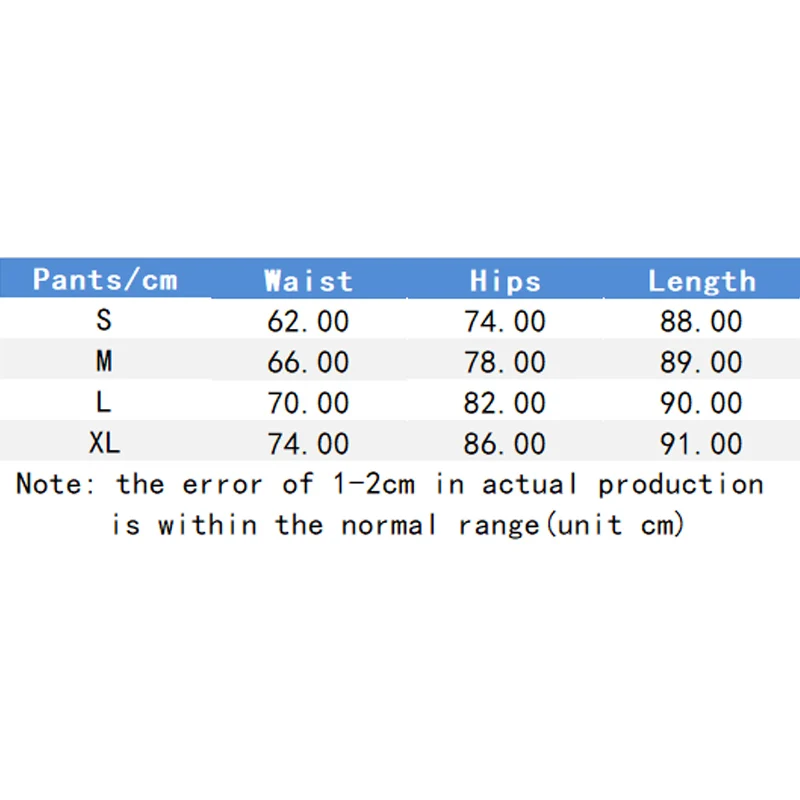Click the Waist column header
Screen dimensions: 800x800
click(x=308, y=281)
